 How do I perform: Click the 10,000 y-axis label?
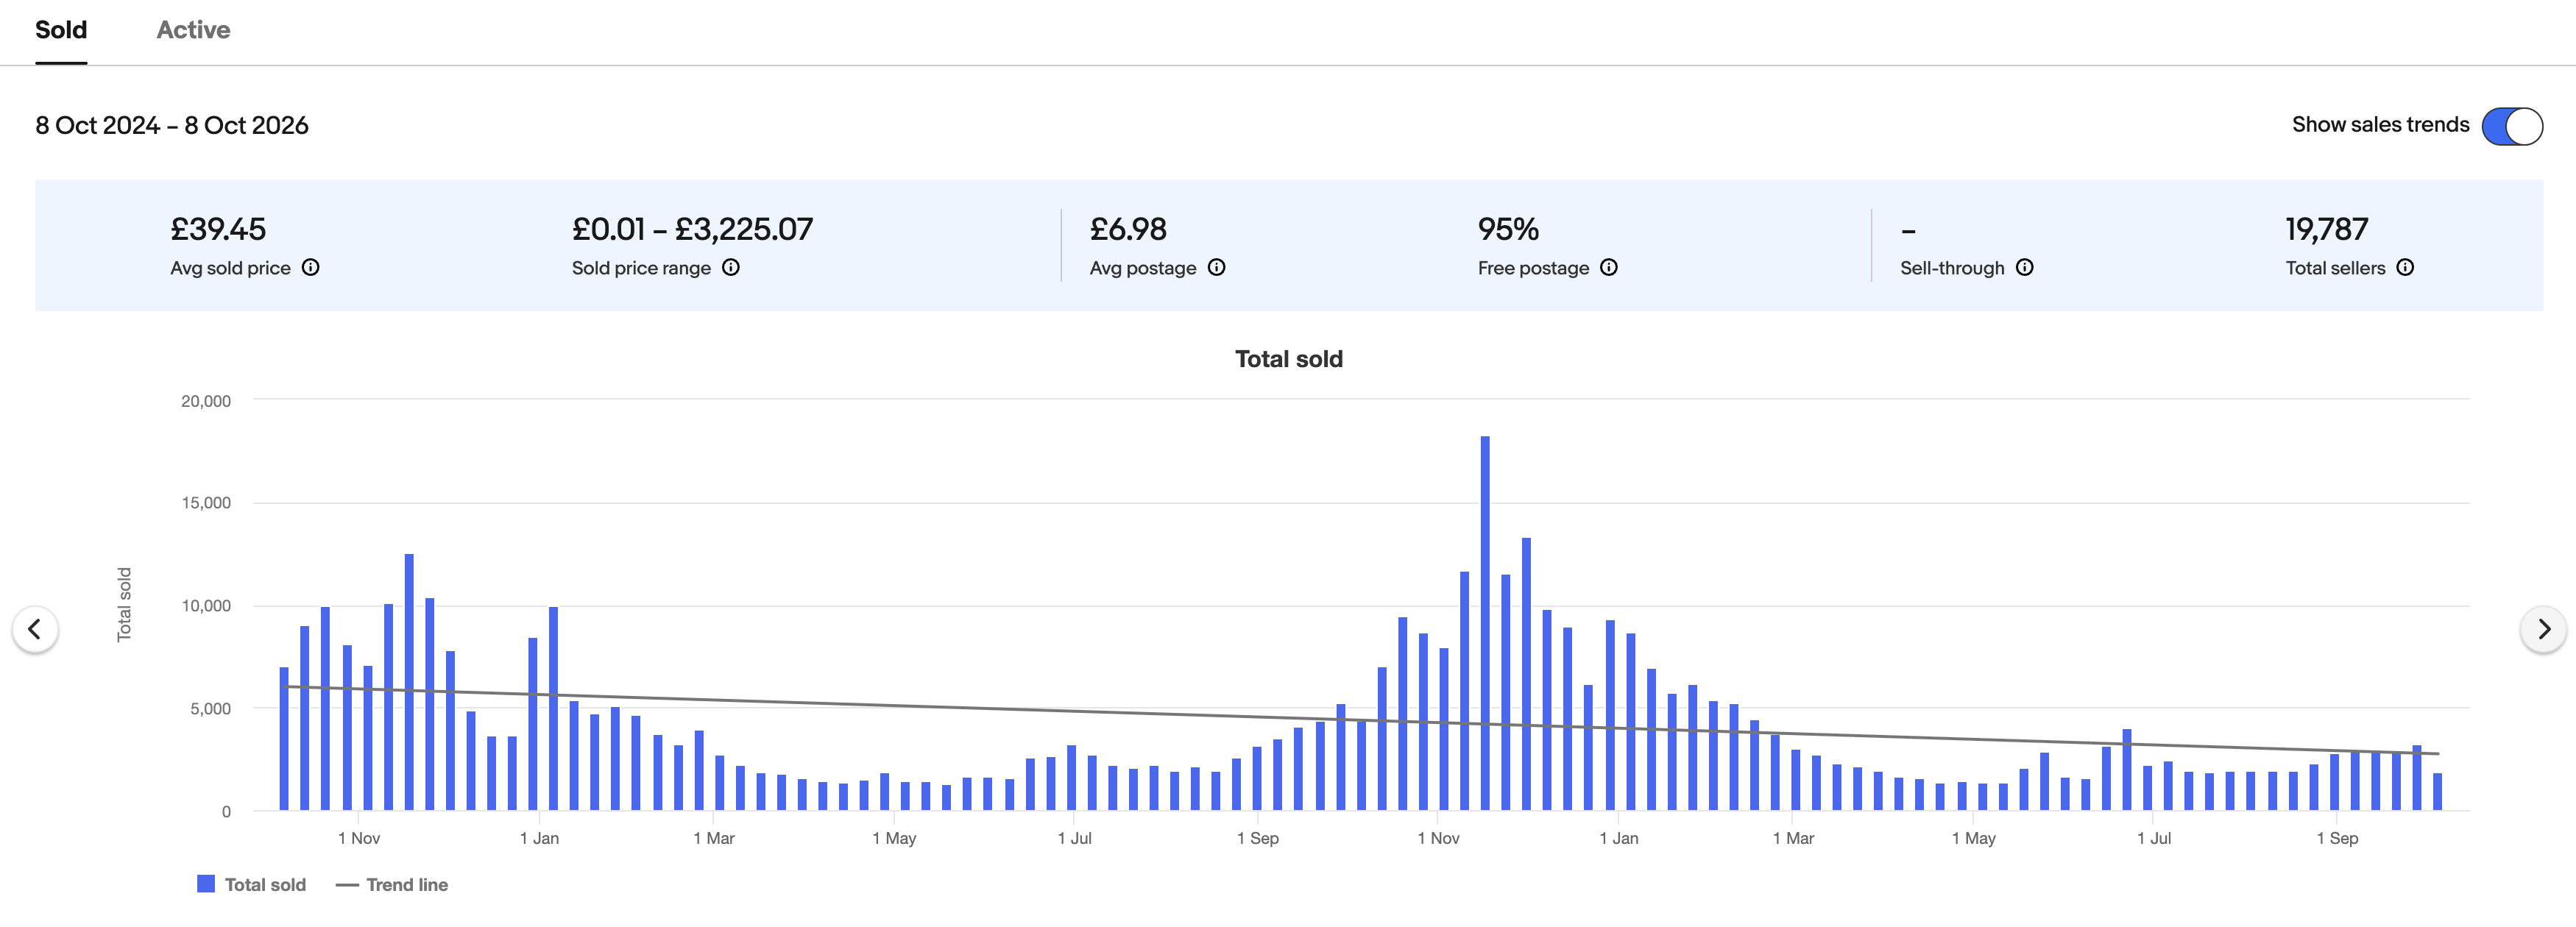206,606
